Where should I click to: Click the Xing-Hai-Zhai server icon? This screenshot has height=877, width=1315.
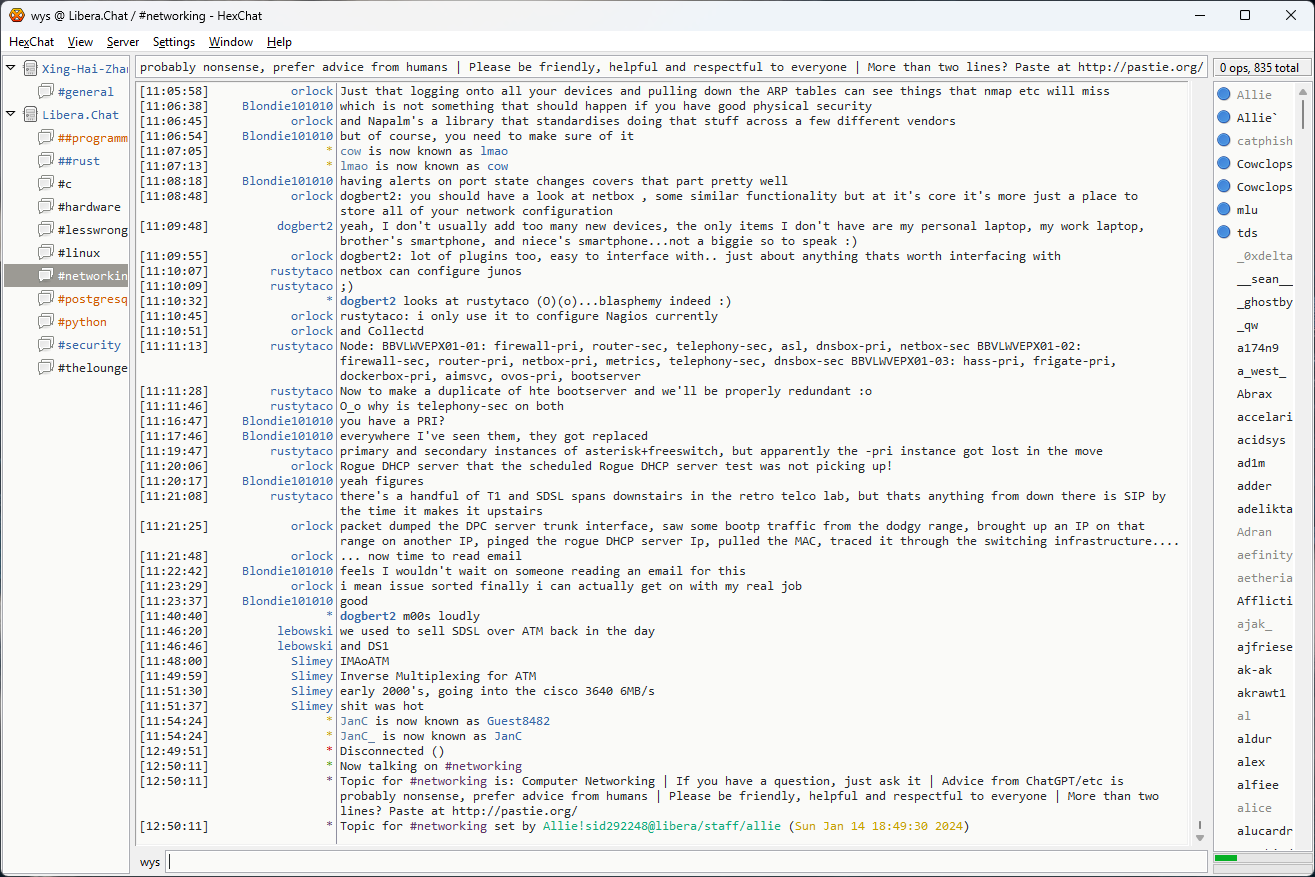pyautogui.click(x=31, y=69)
